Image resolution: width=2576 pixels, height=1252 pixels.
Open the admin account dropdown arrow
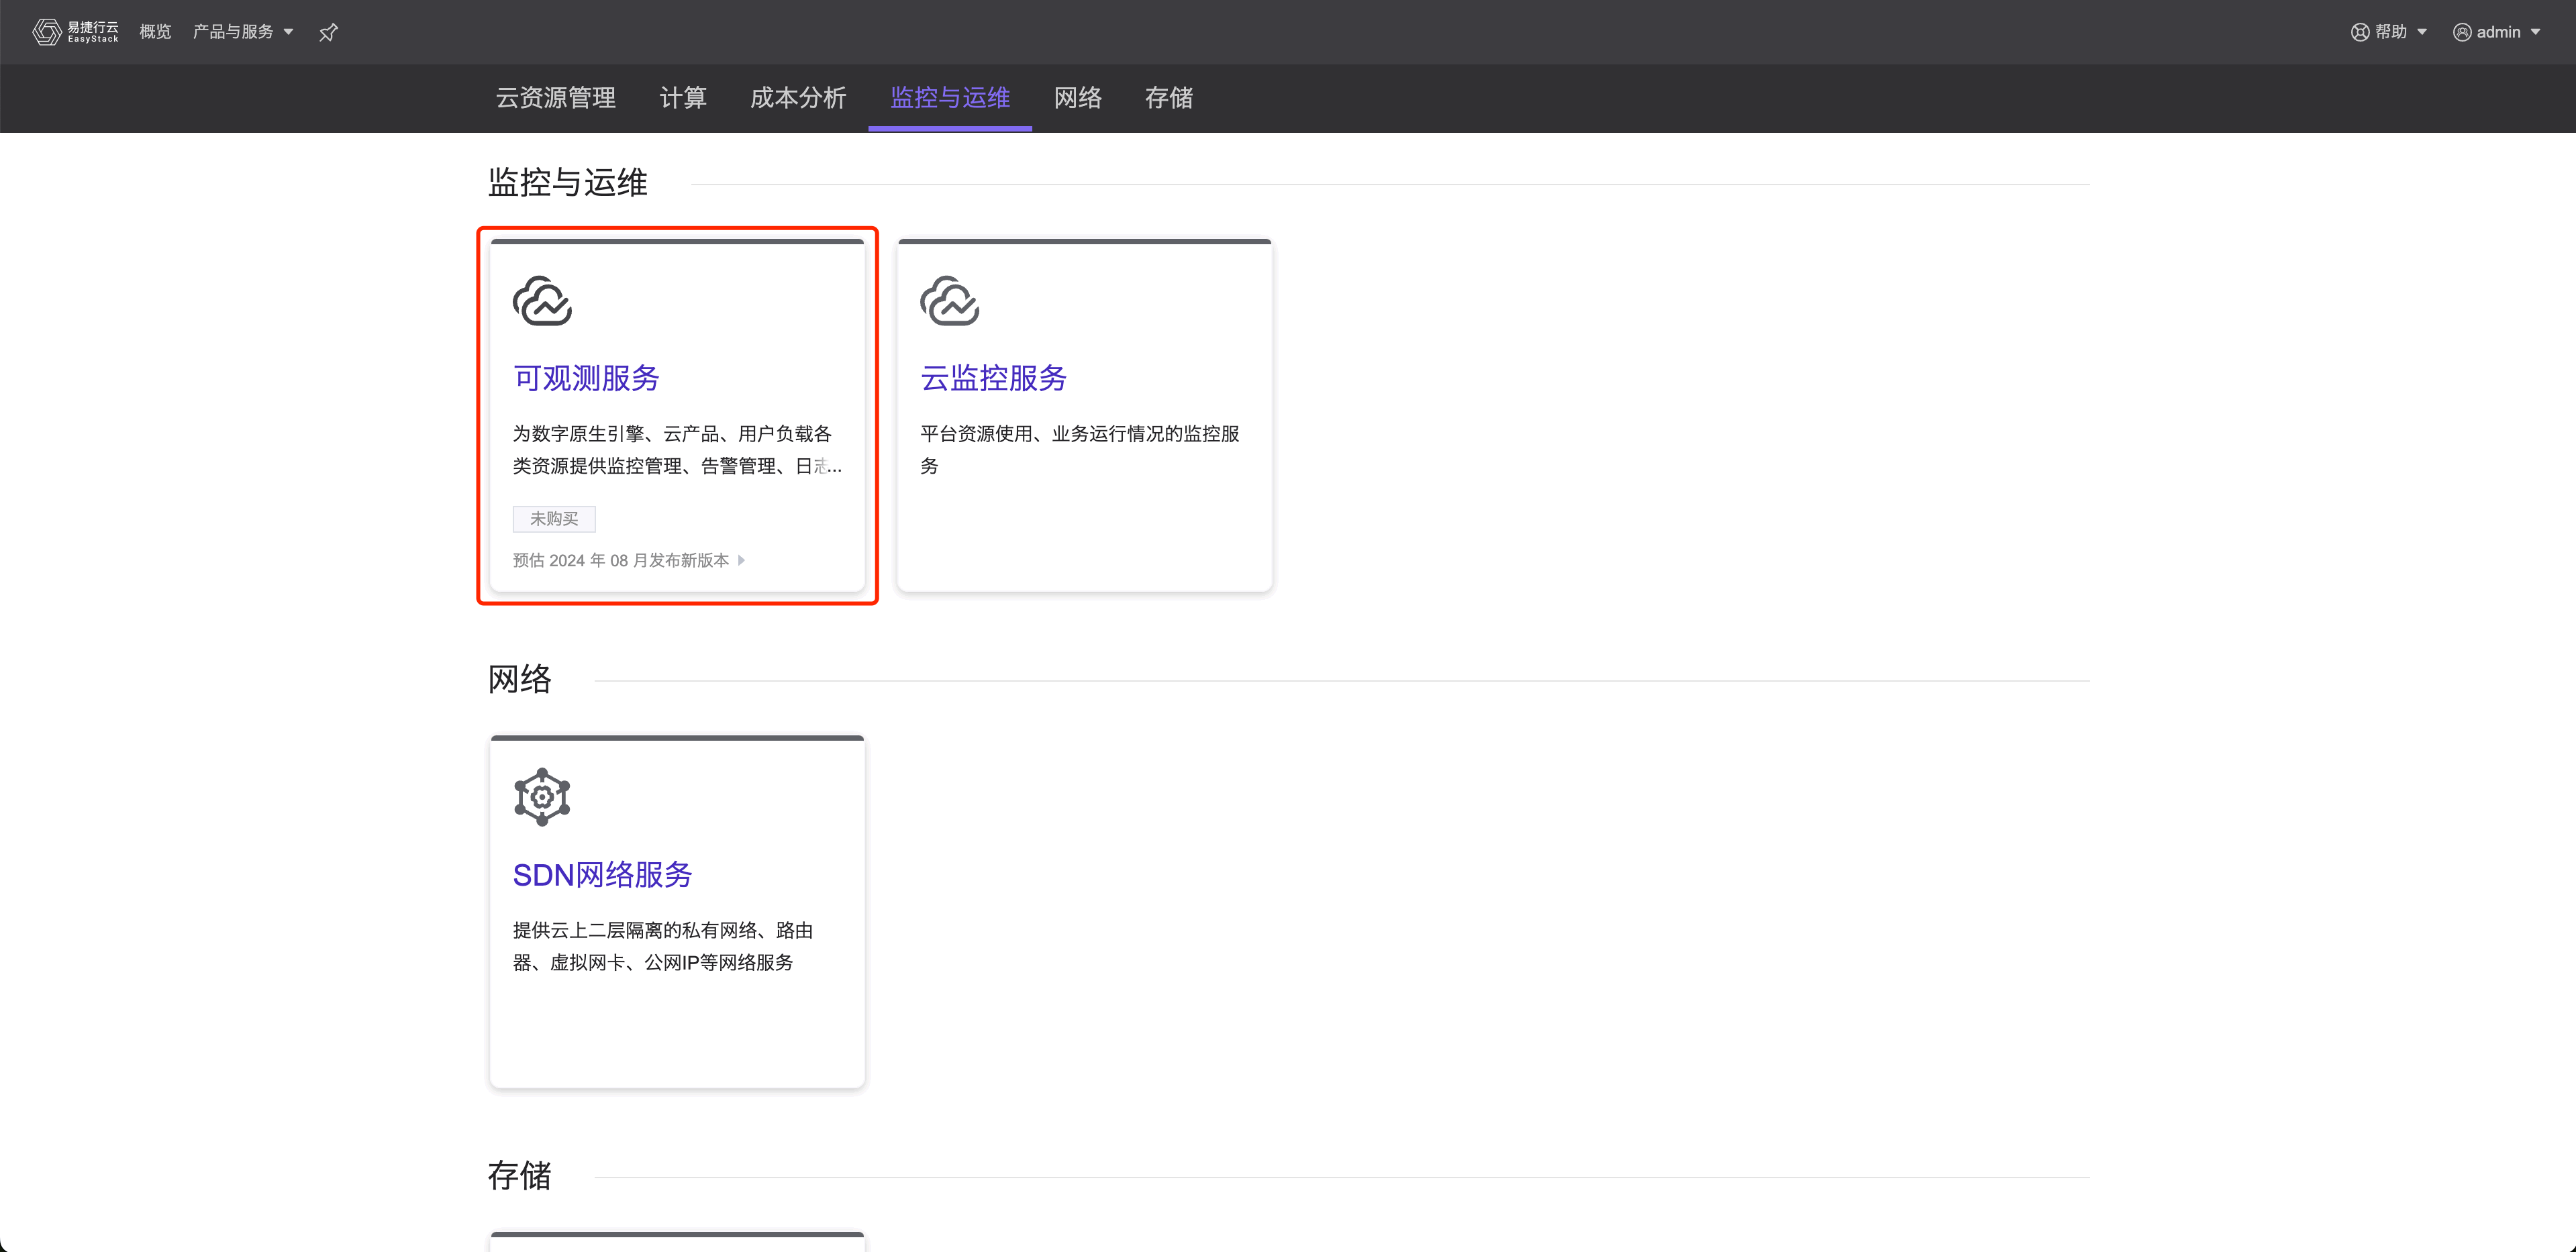(x=2535, y=32)
